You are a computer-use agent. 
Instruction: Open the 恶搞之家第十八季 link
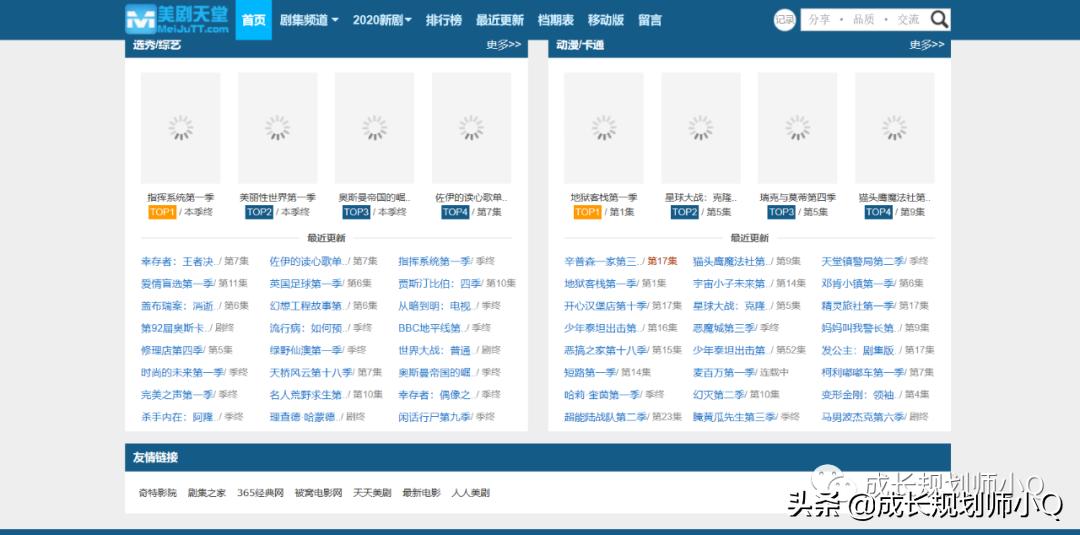605,350
